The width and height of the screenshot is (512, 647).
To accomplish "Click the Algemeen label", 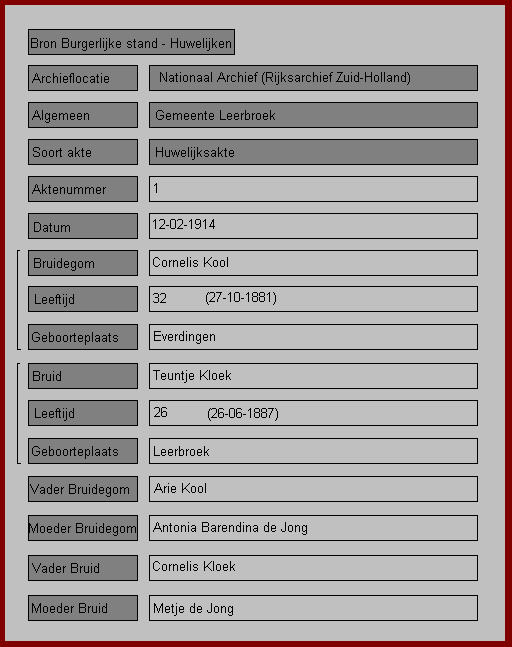I will [x=83, y=115].
